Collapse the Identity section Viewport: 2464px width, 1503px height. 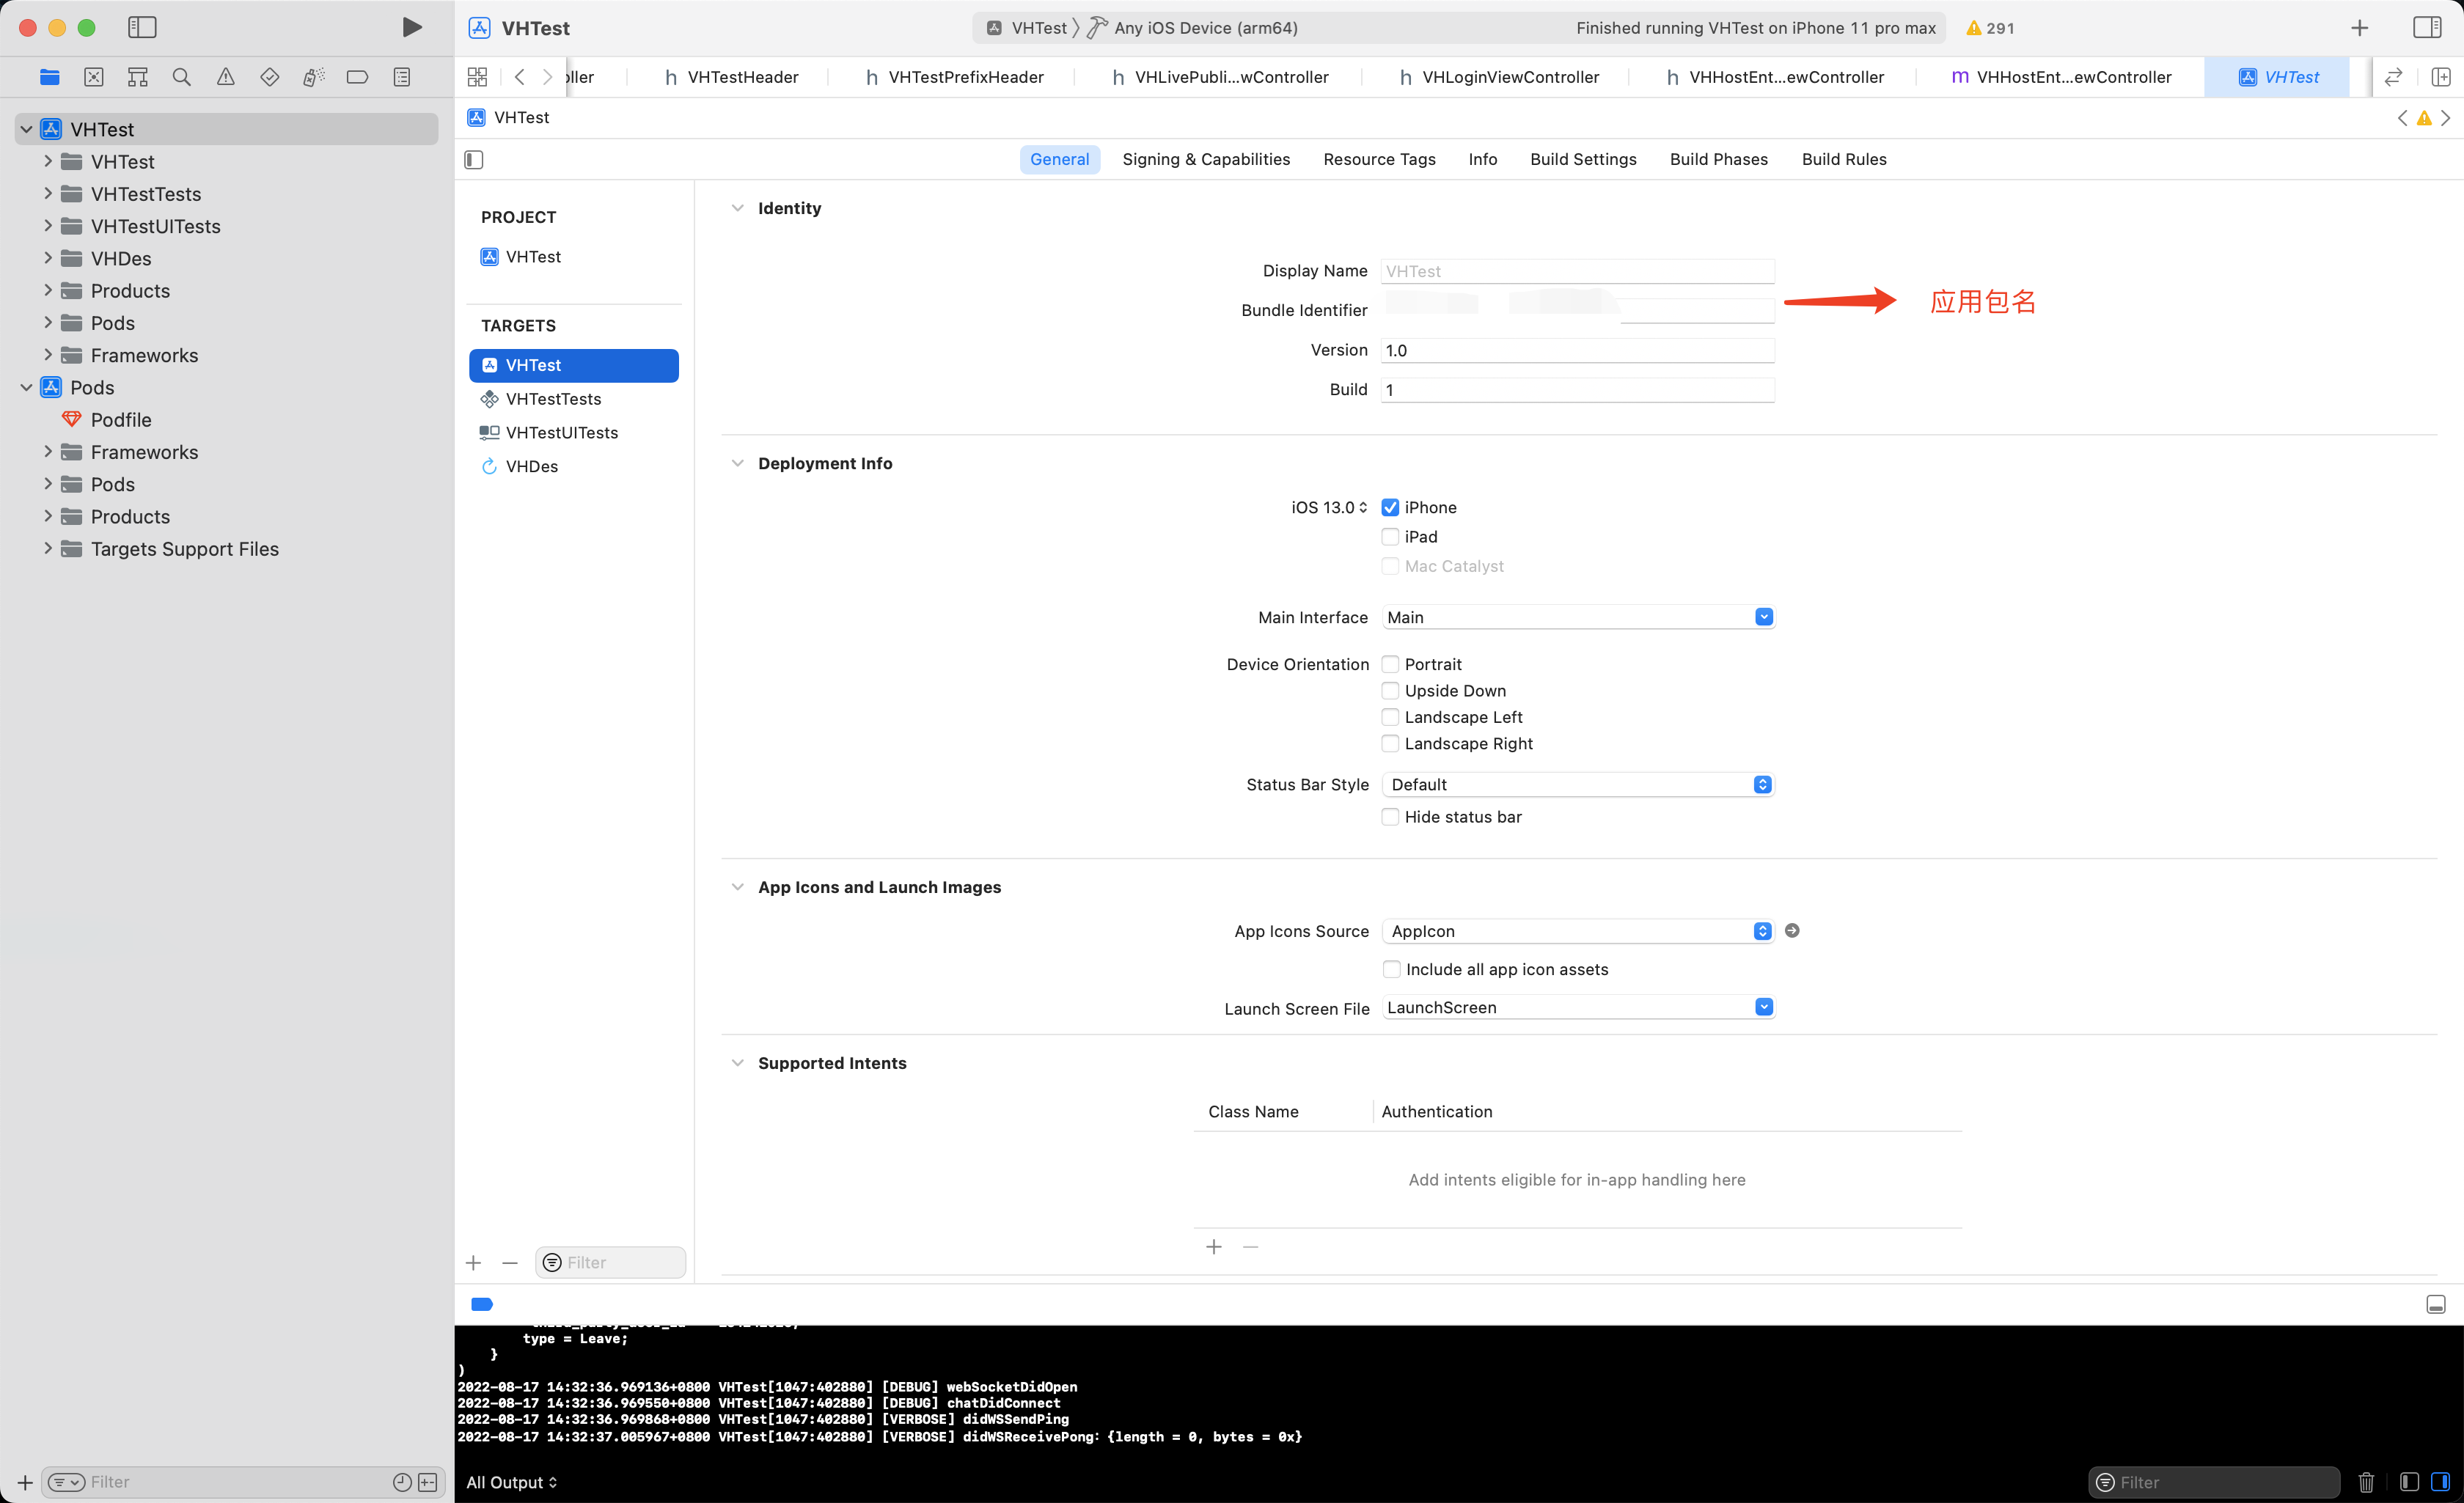point(737,208)
